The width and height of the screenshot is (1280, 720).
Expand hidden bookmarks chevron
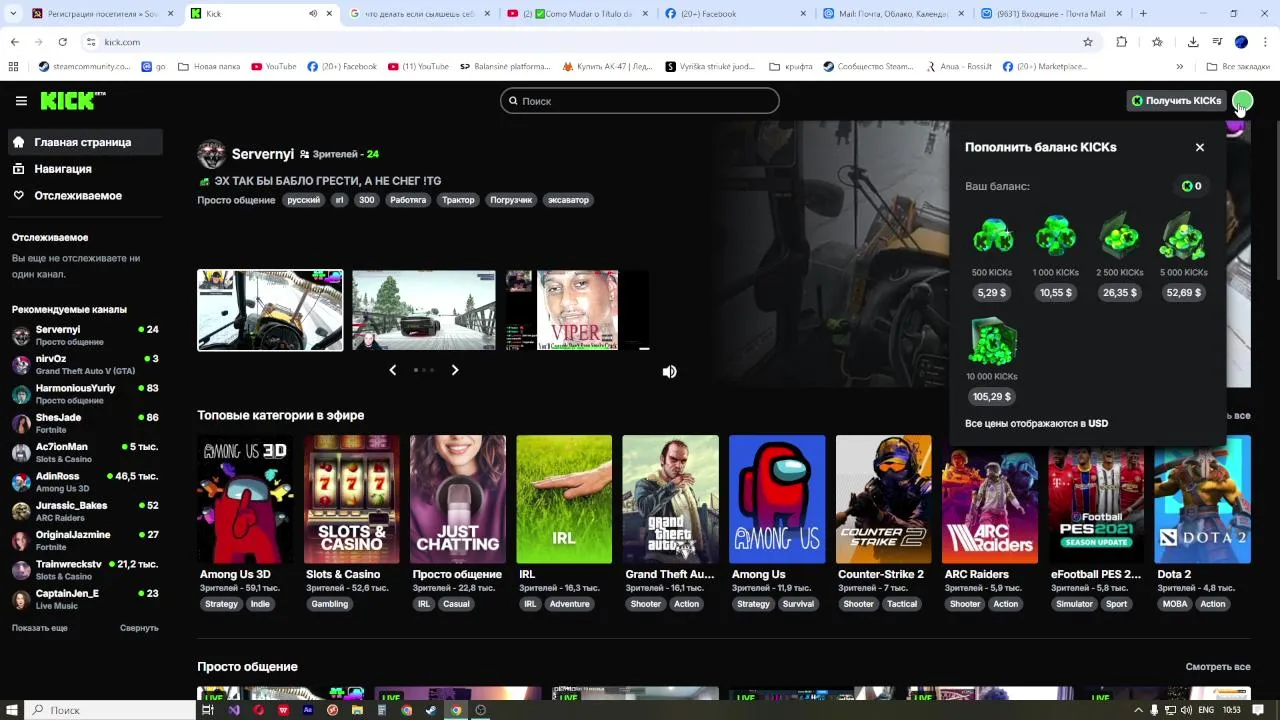1180,67
